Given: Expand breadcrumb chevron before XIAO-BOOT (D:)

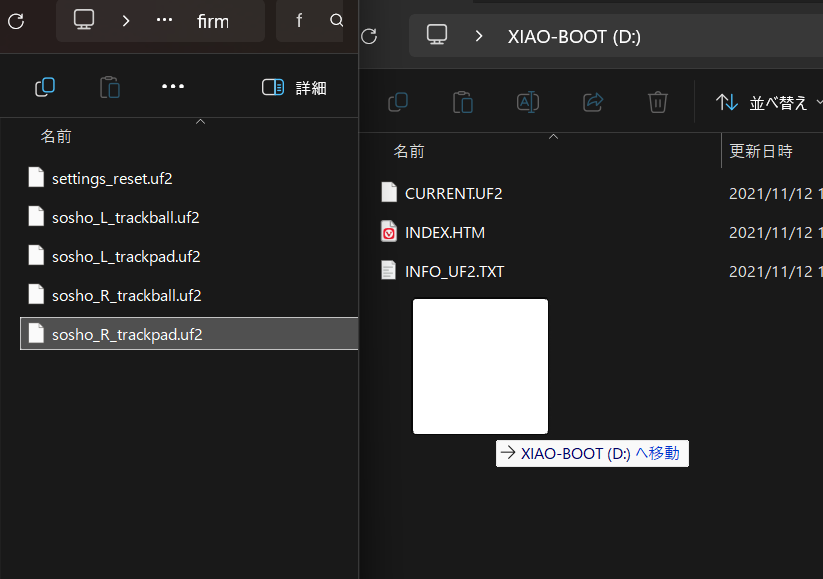Looking at the screenshot, I should pos(479,36).
